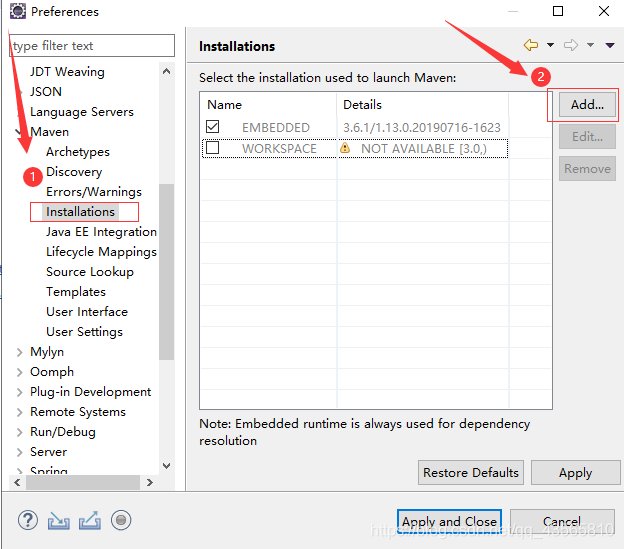
Task: Click Apply and Close
Action: 449,521
